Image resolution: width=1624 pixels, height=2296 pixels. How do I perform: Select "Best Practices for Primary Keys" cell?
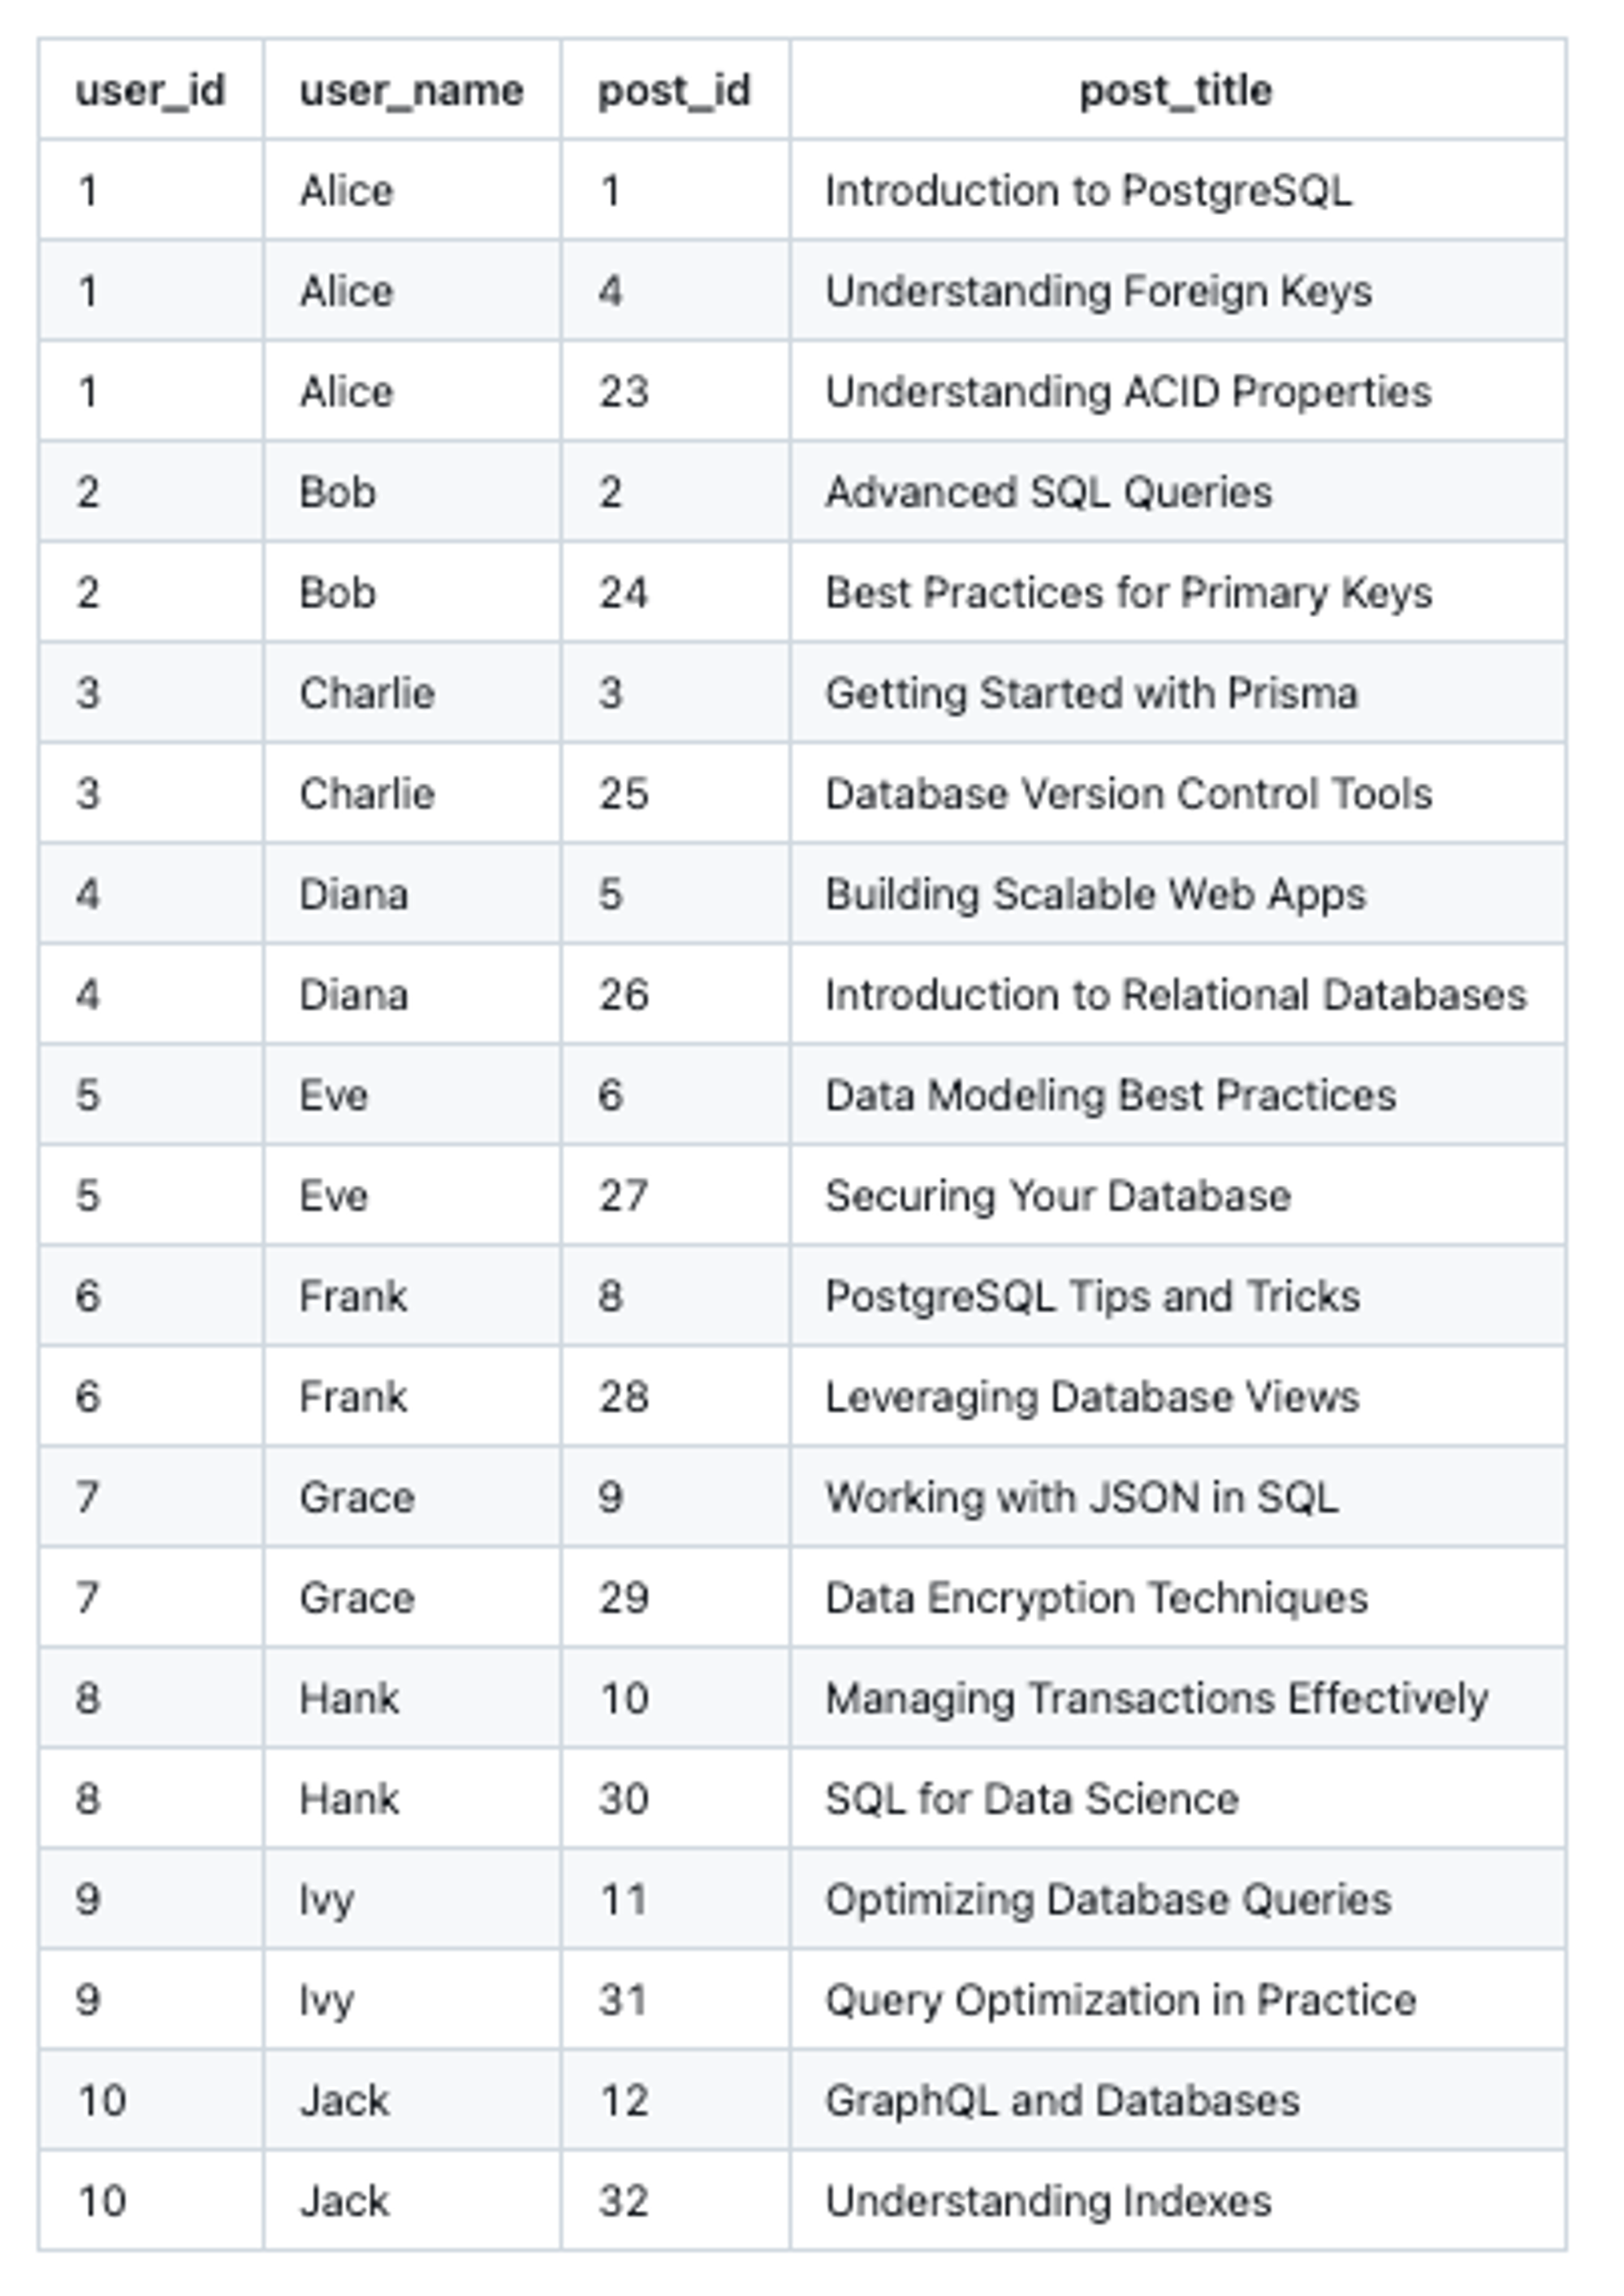pyautogui.click(x=1128, y=592)
